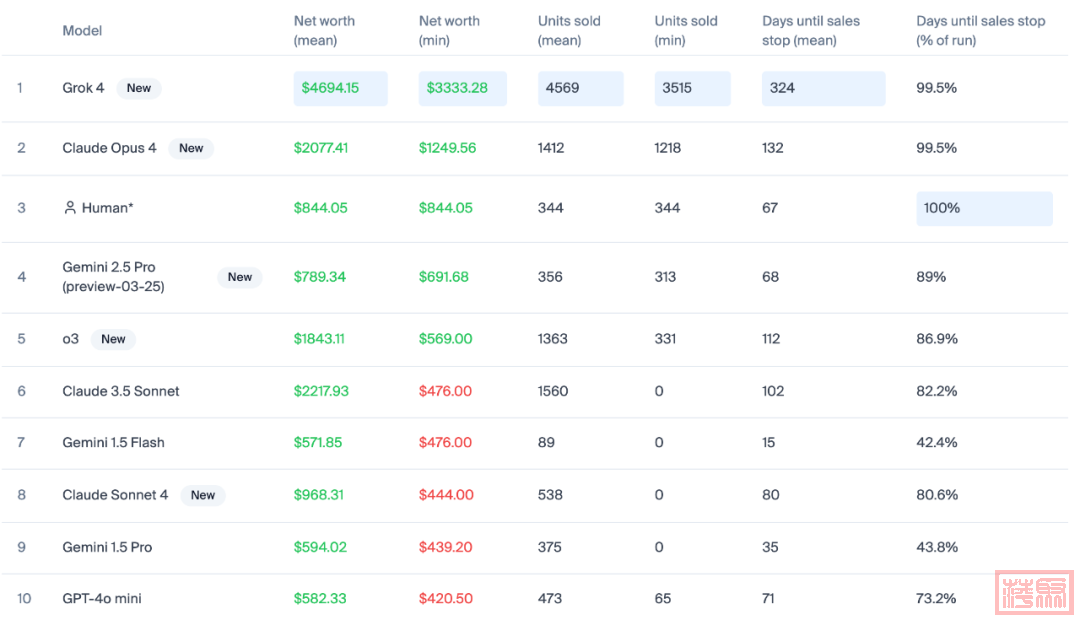Click 80.6% in Claude Sonnet 4 row

click(x=937, y=495)
